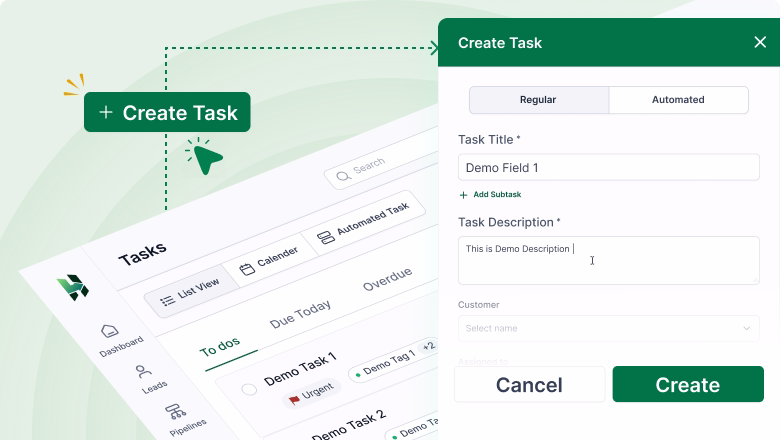Switch to the Automated task tab
The image size is (780, 440).
[x=678, y=100]
